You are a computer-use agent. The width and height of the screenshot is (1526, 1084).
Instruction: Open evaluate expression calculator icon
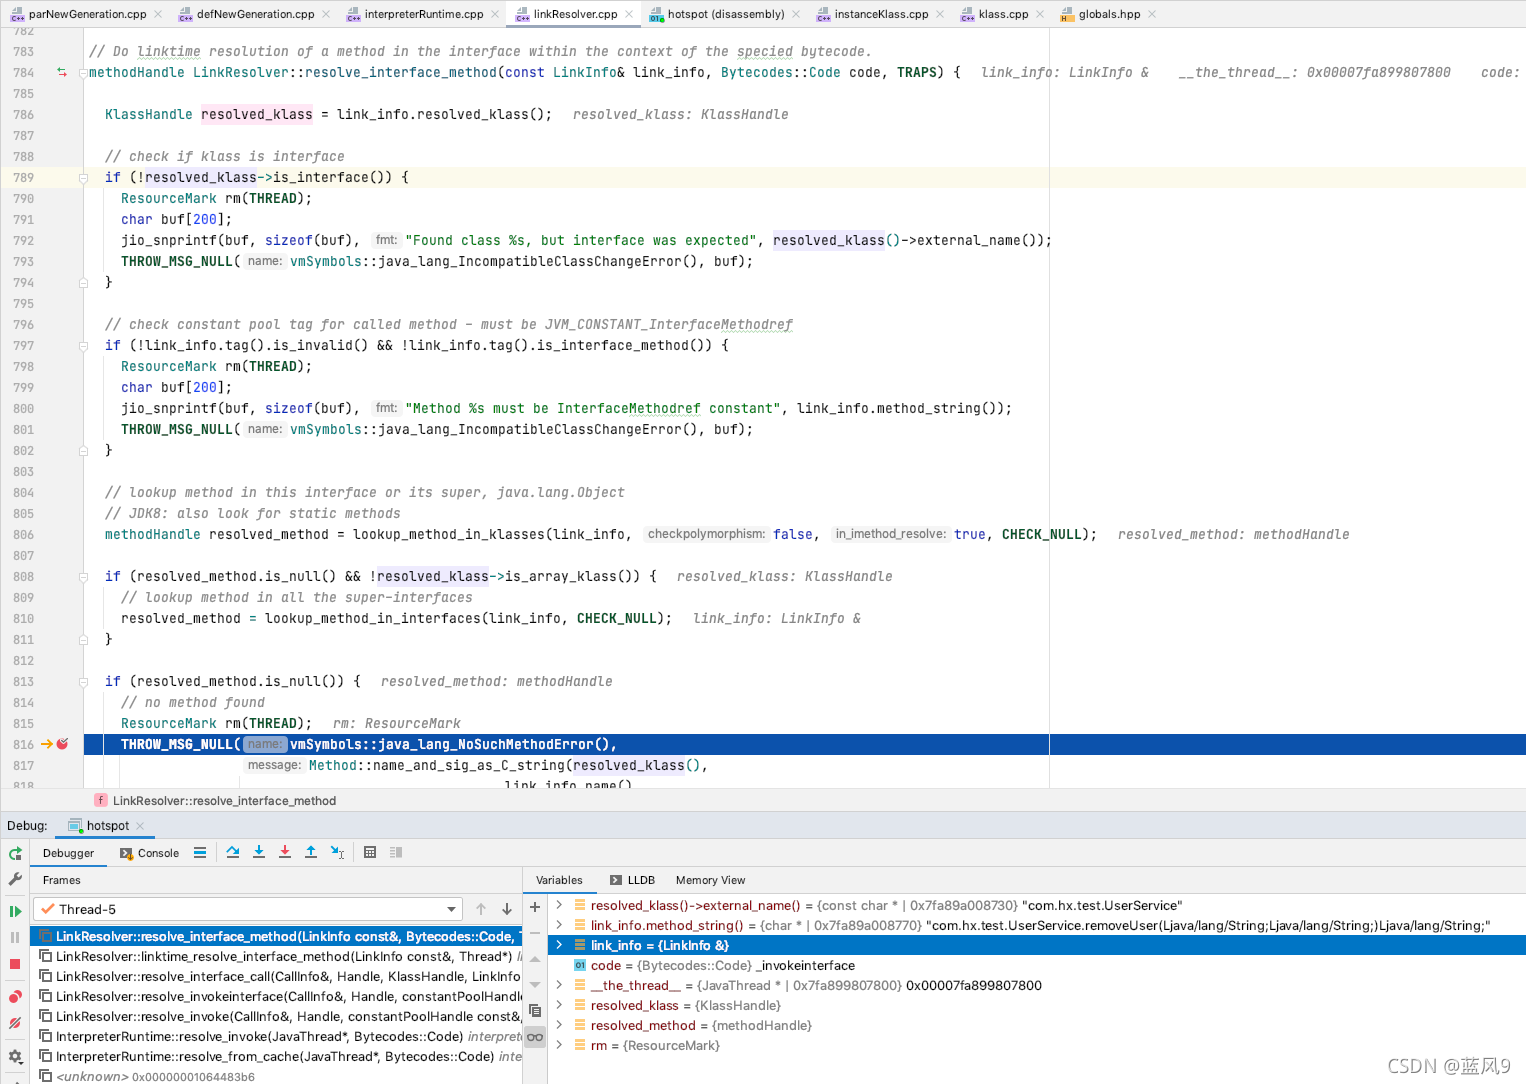[x=370, y=852]
